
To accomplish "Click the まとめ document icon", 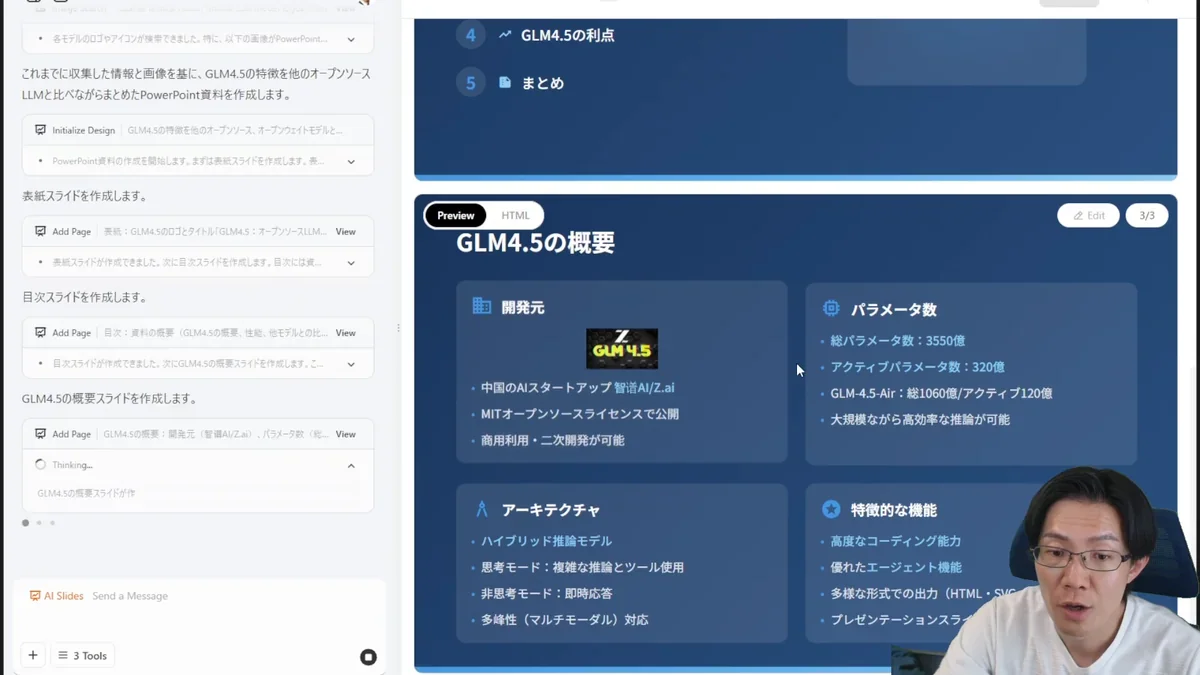I will (505, 82).
